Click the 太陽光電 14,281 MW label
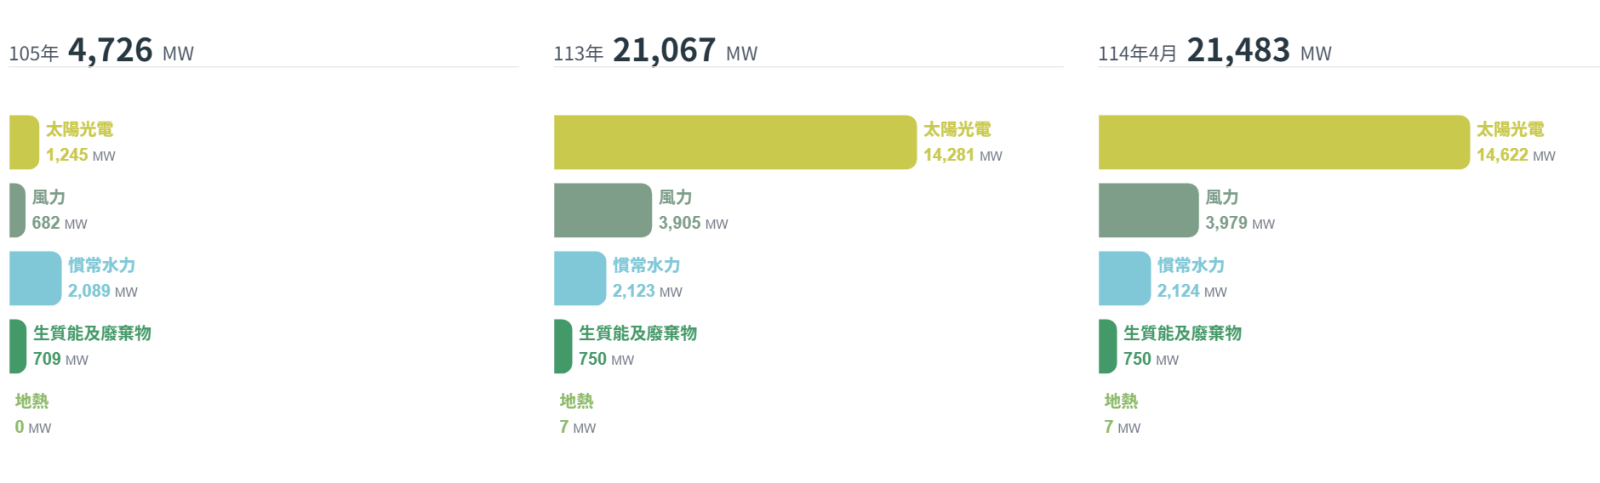The height and width of the screenshot is (483, 1600). [x=962, y=142]
